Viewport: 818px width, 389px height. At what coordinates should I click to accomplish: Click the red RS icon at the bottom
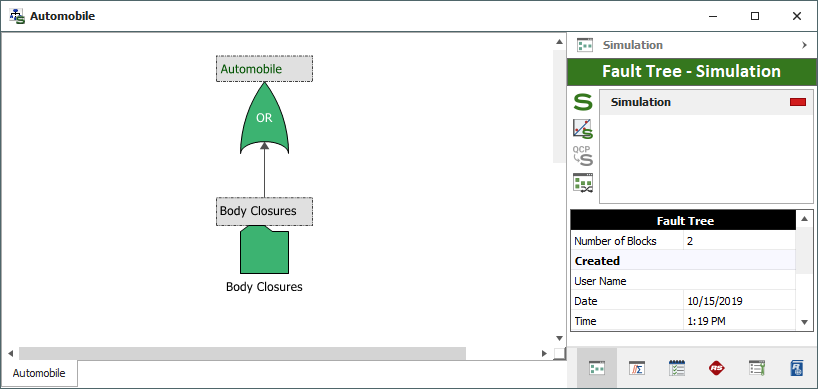click(717, 368)
